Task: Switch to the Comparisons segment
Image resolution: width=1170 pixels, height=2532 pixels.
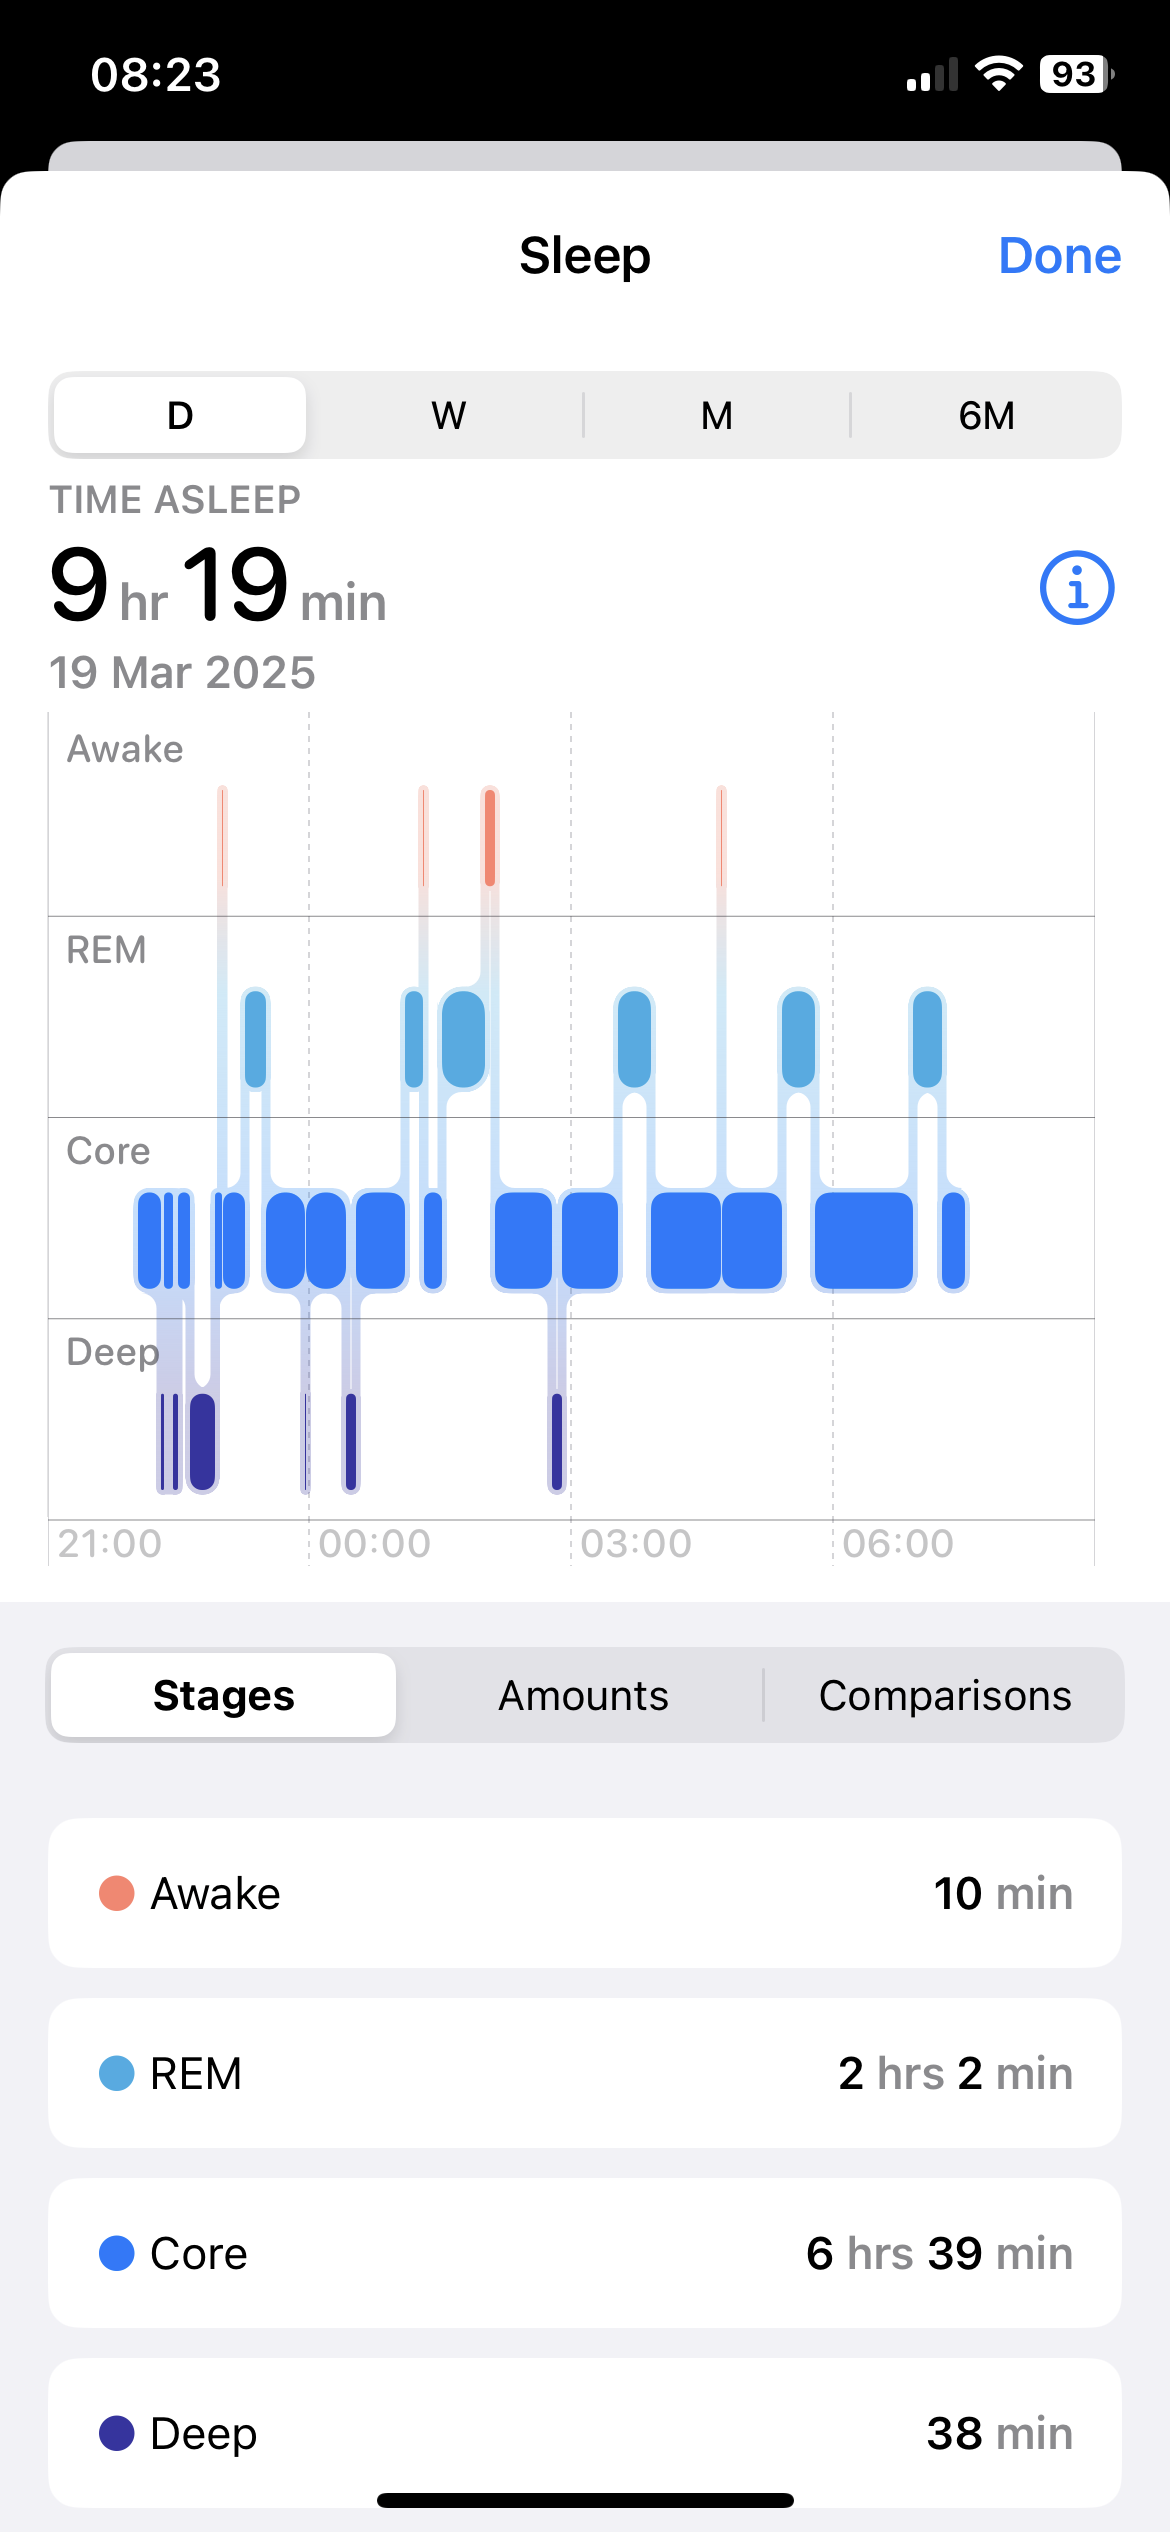Action: 944,1695
